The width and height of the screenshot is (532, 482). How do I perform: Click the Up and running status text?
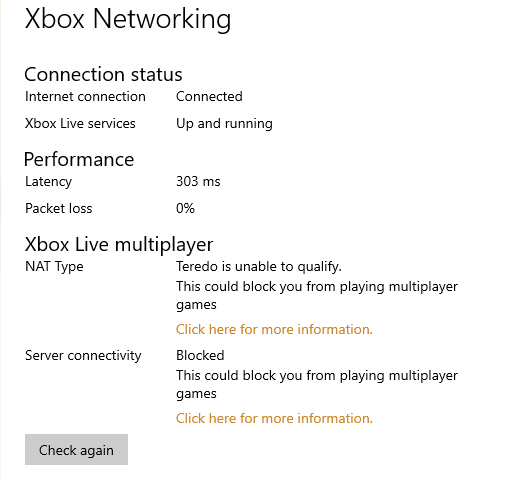(224, 124)
